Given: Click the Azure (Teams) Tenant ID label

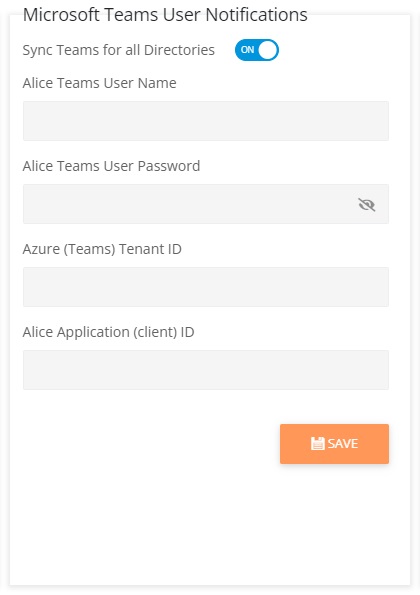Looking at the screenshot, I should [x=102, y=249].
